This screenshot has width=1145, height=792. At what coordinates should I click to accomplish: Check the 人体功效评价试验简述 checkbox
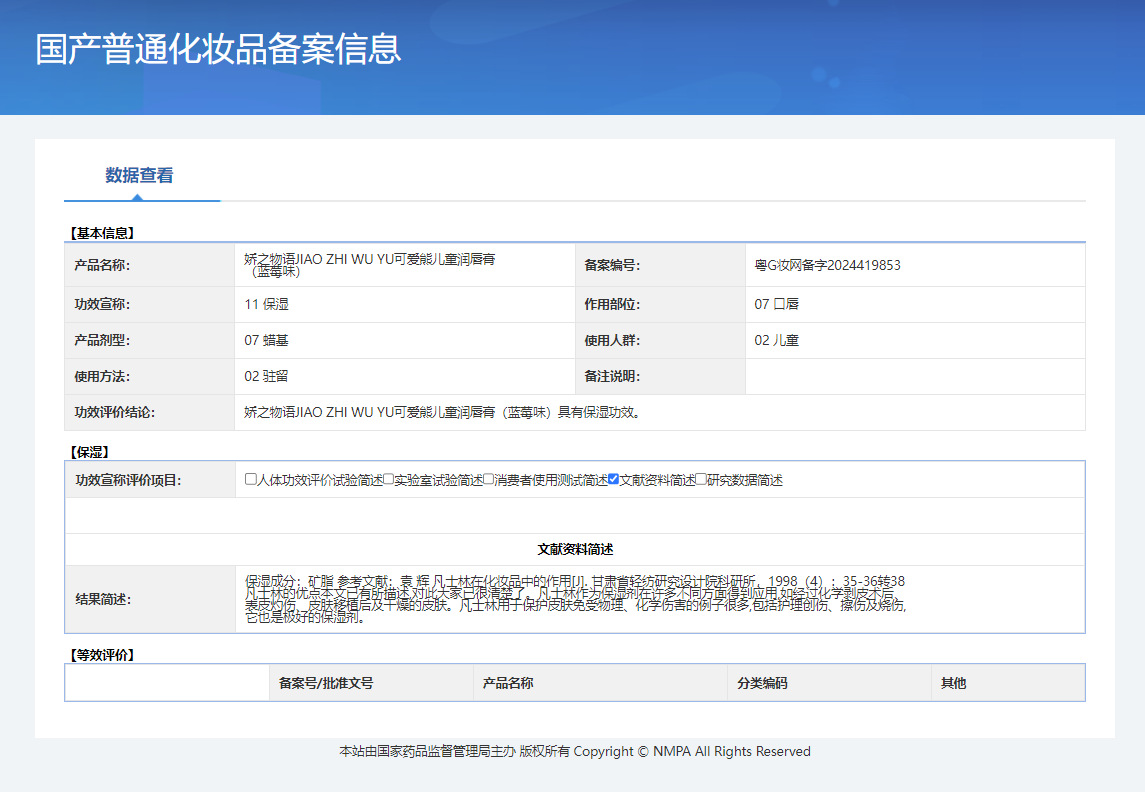pyautogui.click(x=251, y=479)
